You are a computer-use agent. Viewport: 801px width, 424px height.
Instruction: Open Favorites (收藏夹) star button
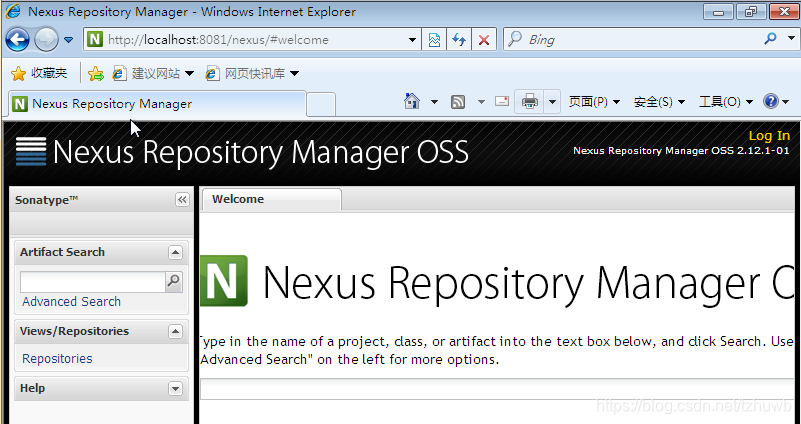click(x=39, y=74)
